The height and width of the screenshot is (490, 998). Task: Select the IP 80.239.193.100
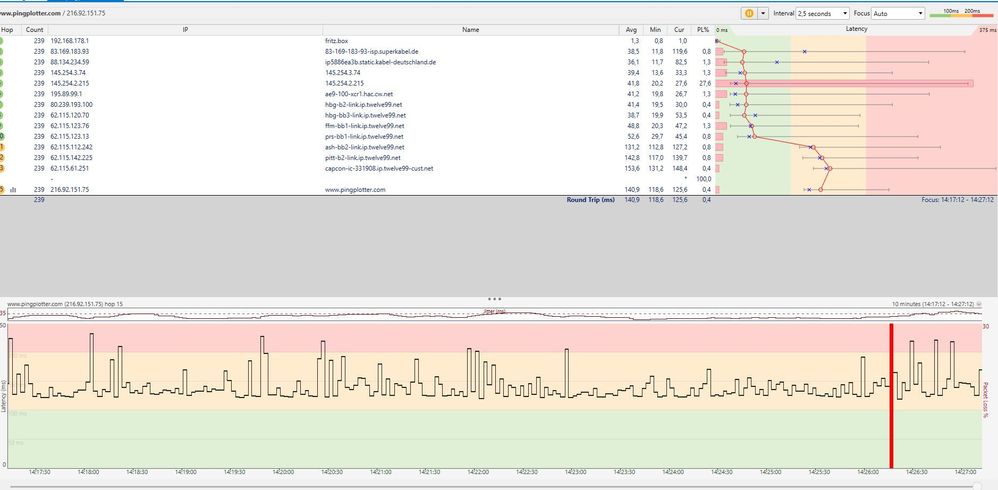(71, 104)
